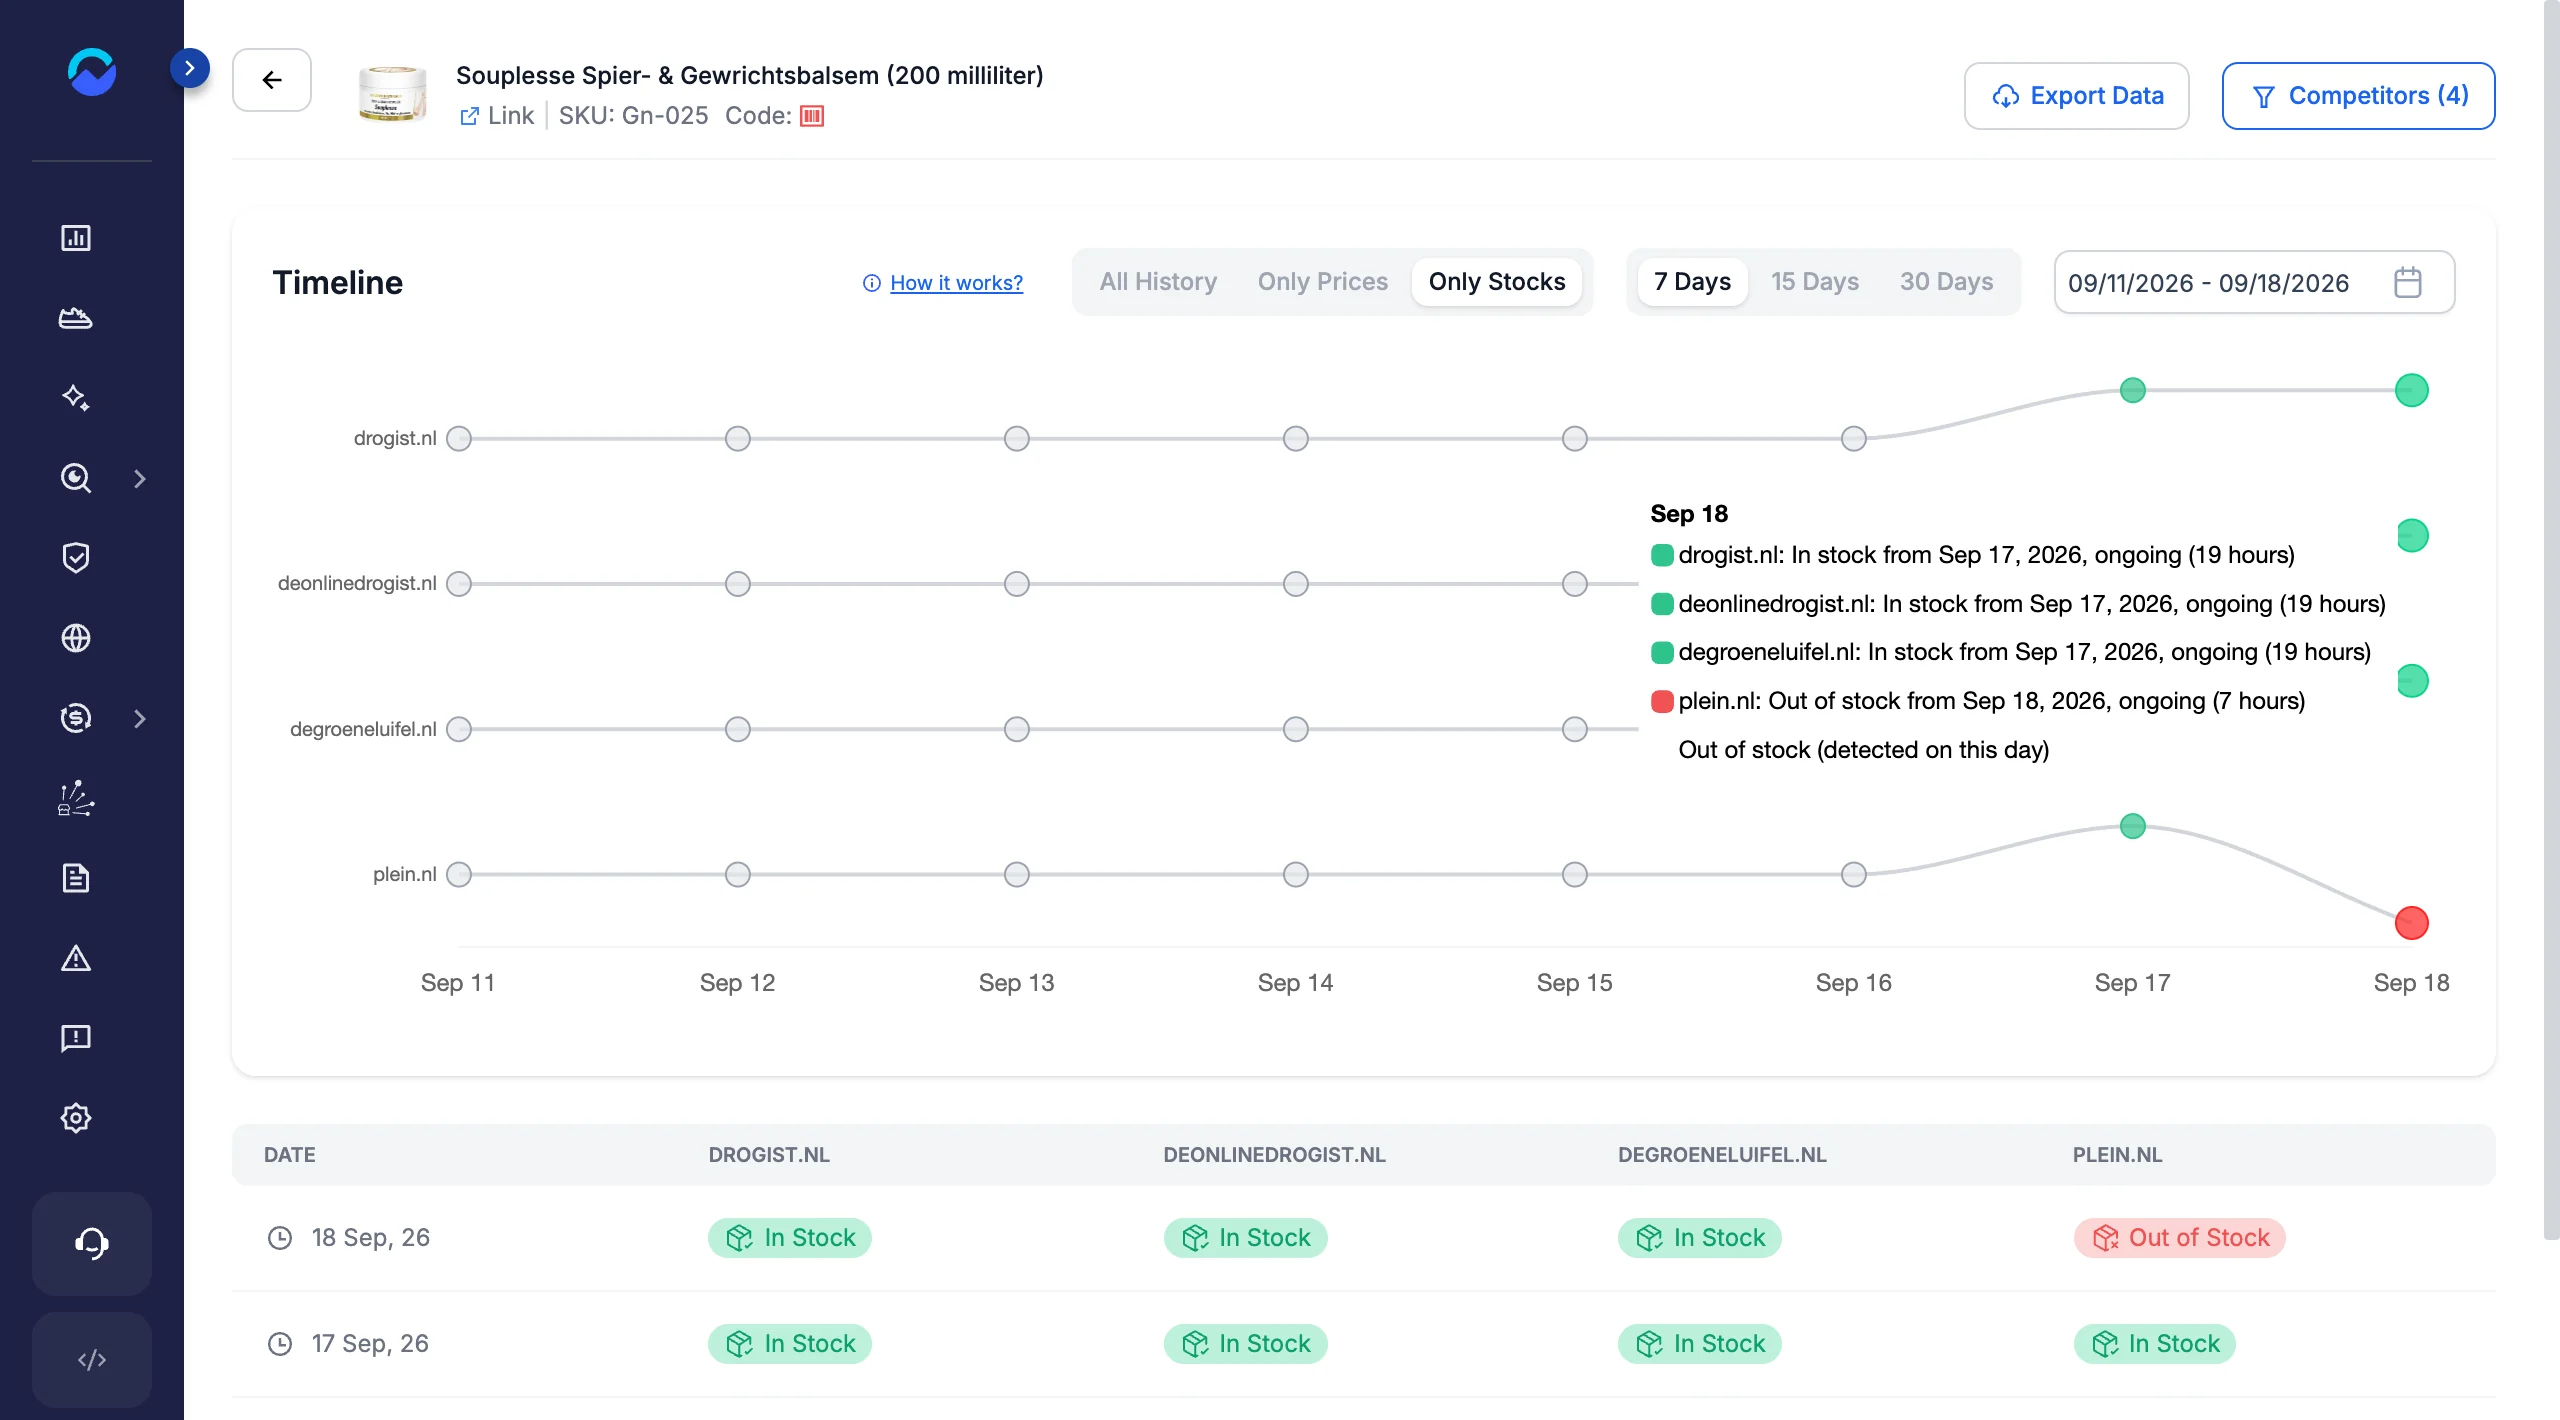Click the page vertical scrollbar
The height and width of the screenshot is (1420, 2560).
2551,620
